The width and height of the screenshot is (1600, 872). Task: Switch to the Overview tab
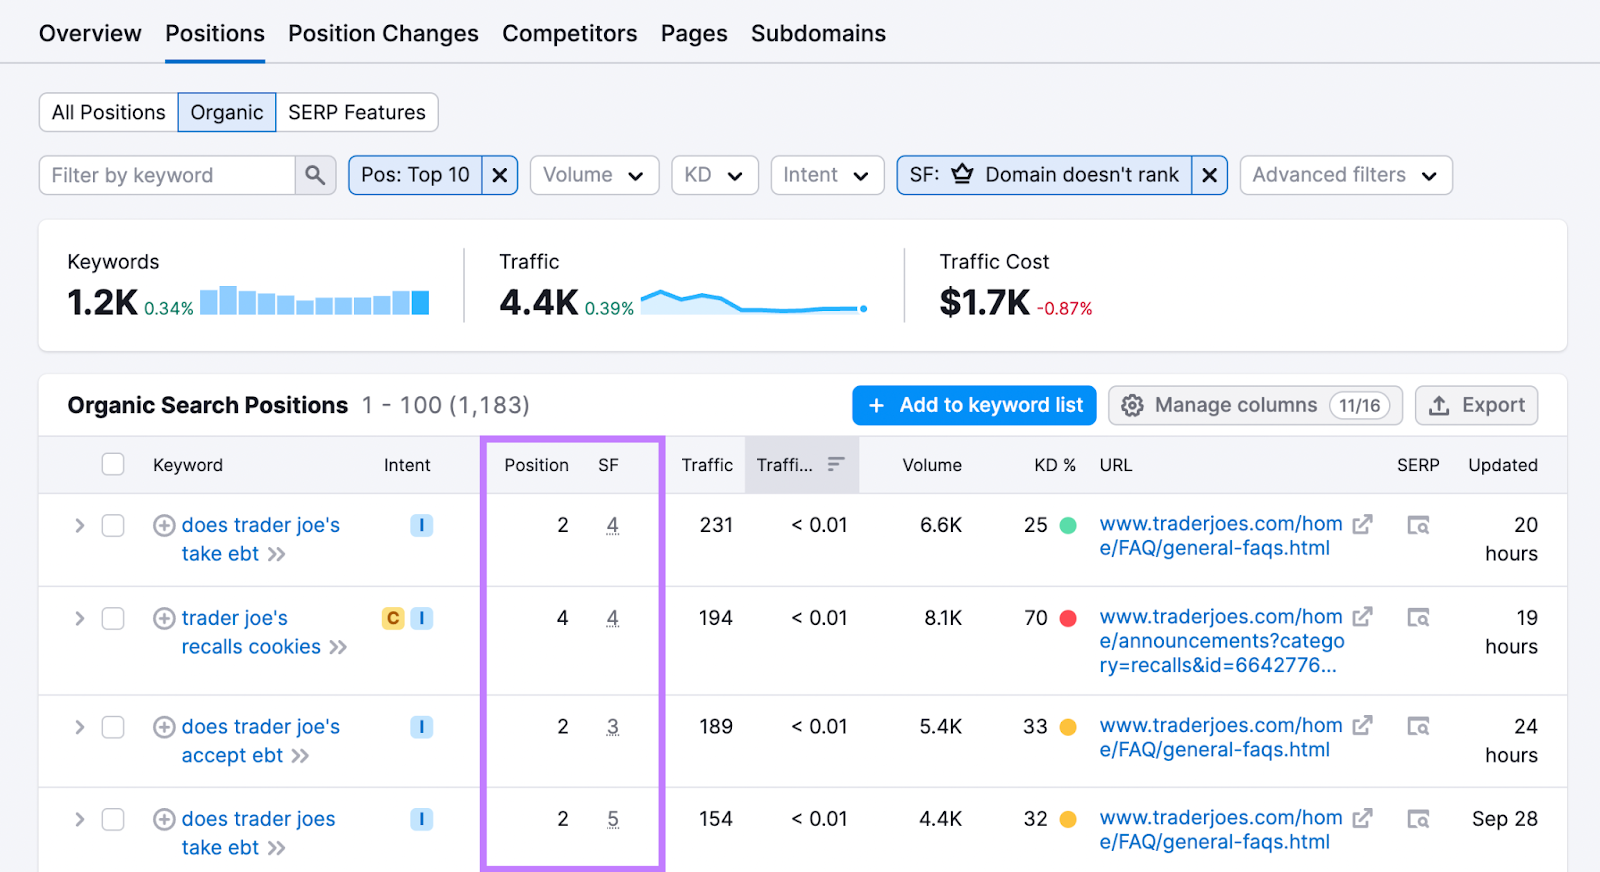(90, 33)
